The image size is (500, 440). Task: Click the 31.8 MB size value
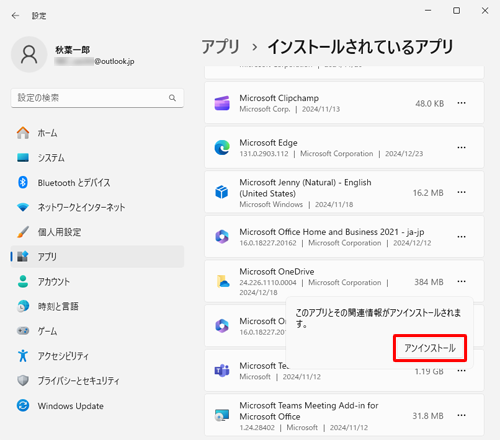coord(428,416)
